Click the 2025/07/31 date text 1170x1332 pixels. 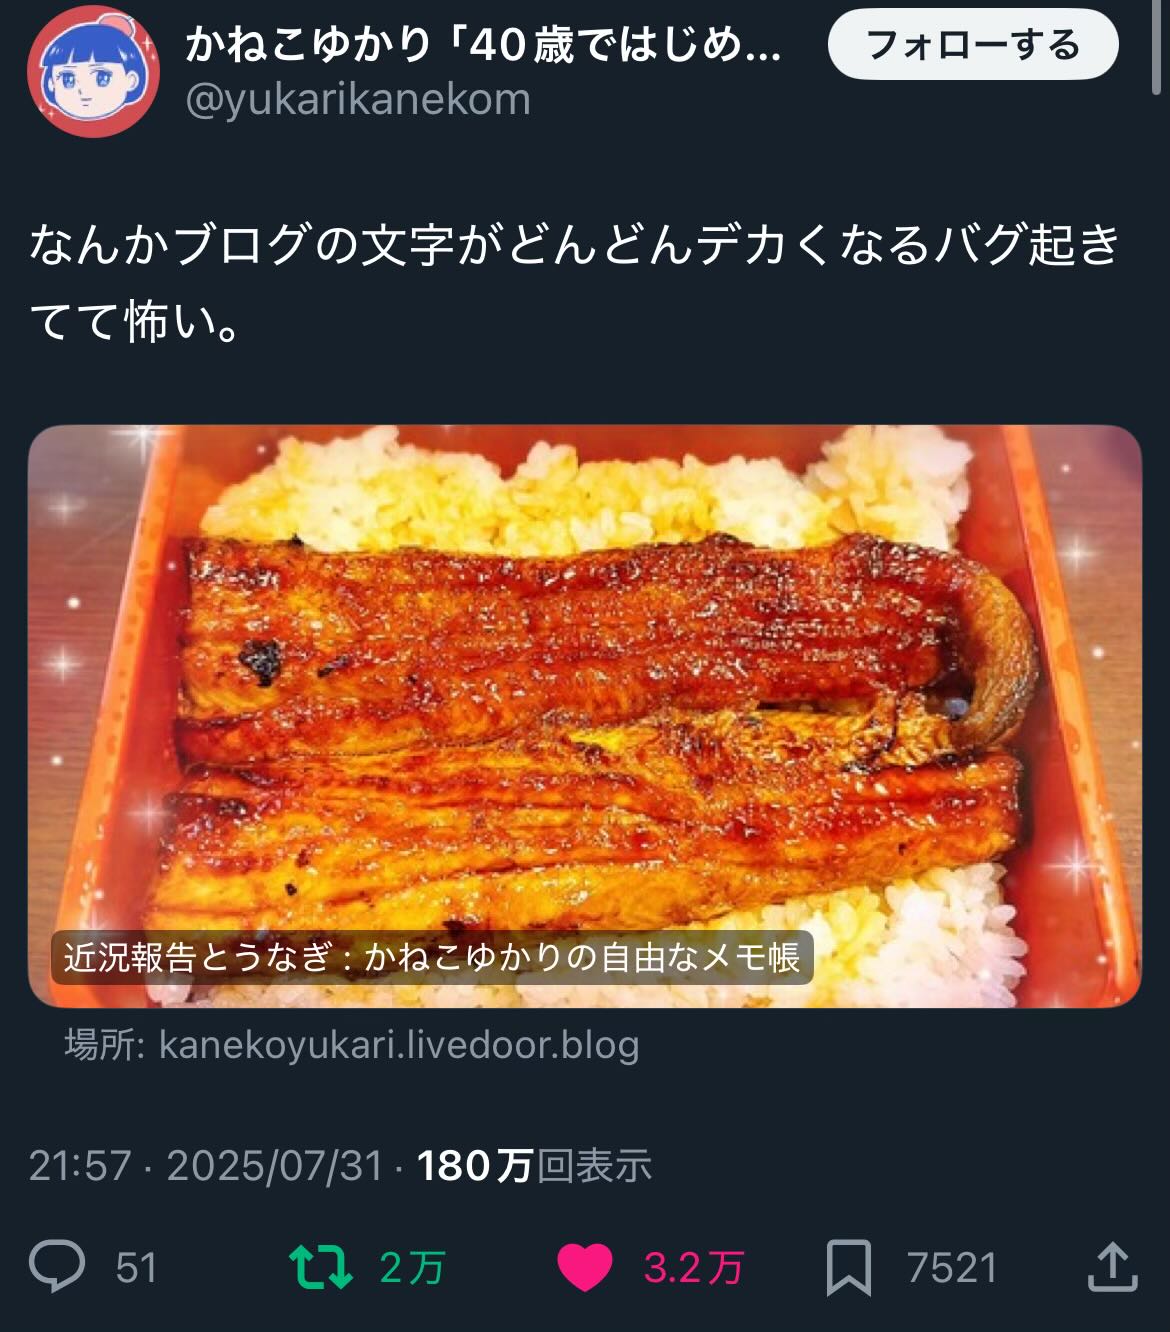click(x=275, y=1166)
